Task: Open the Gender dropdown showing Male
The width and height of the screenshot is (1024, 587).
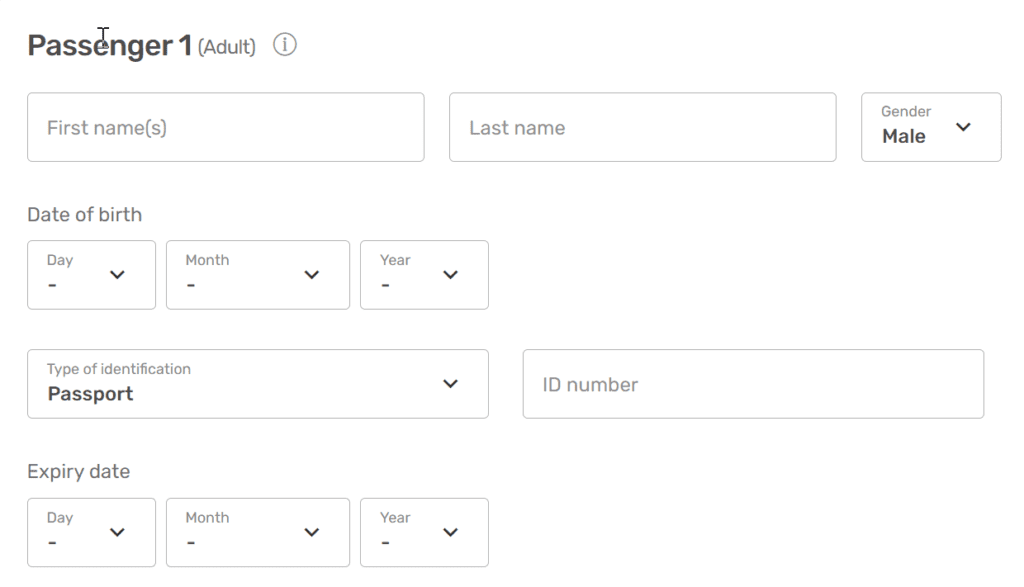Action: coord(931,127)
